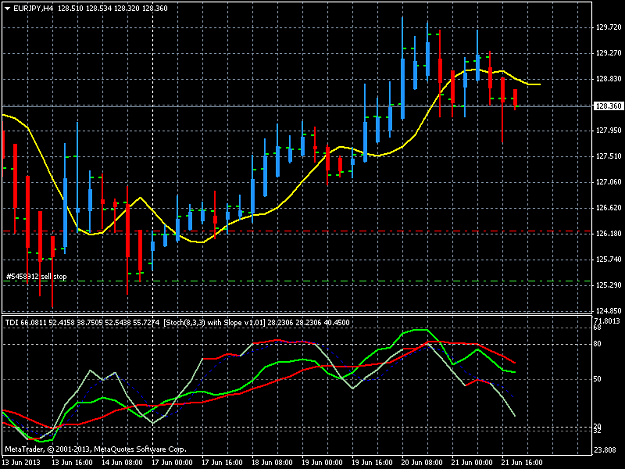Click the indicator scale label 23.808
This screenshot has height=469, width=625.
(x=607, y=450)
